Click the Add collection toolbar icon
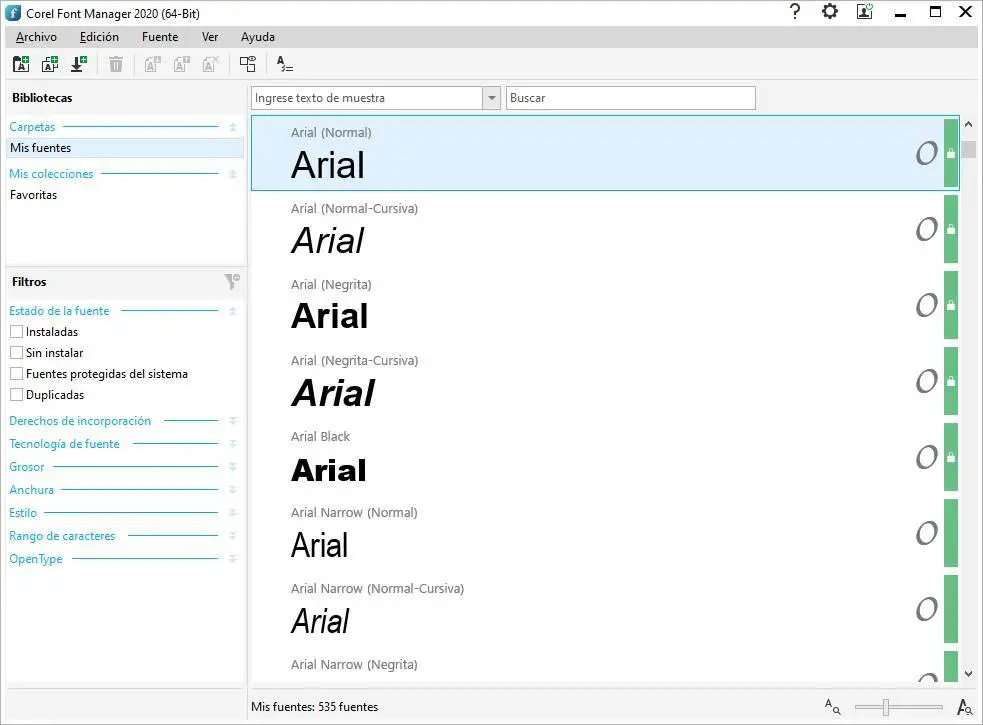Viewport: 983px width, 725px height. pos(50,64)
